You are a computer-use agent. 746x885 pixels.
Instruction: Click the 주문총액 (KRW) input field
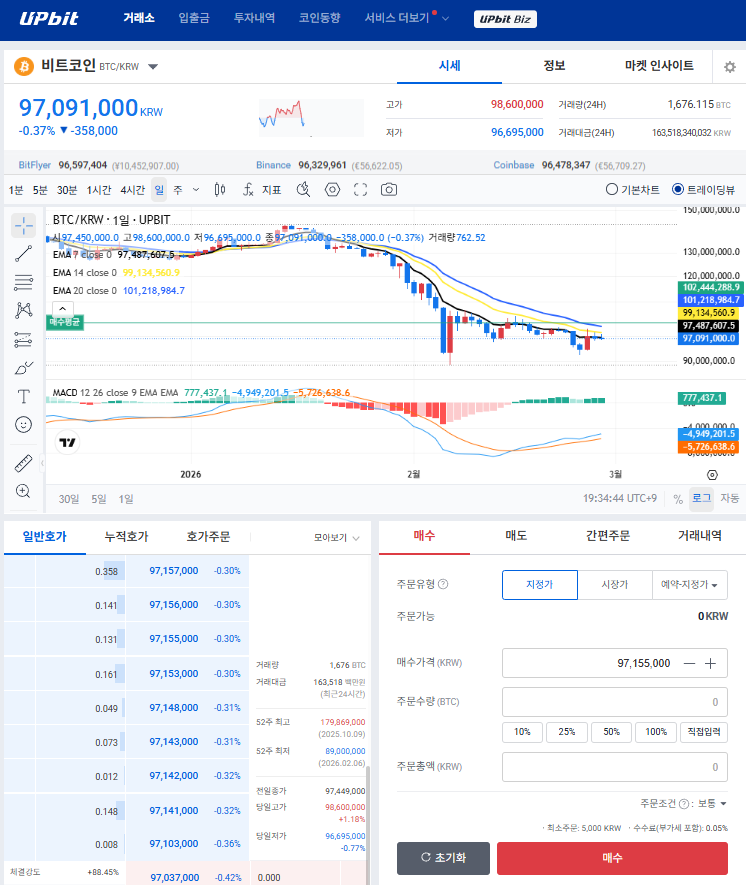615,767
